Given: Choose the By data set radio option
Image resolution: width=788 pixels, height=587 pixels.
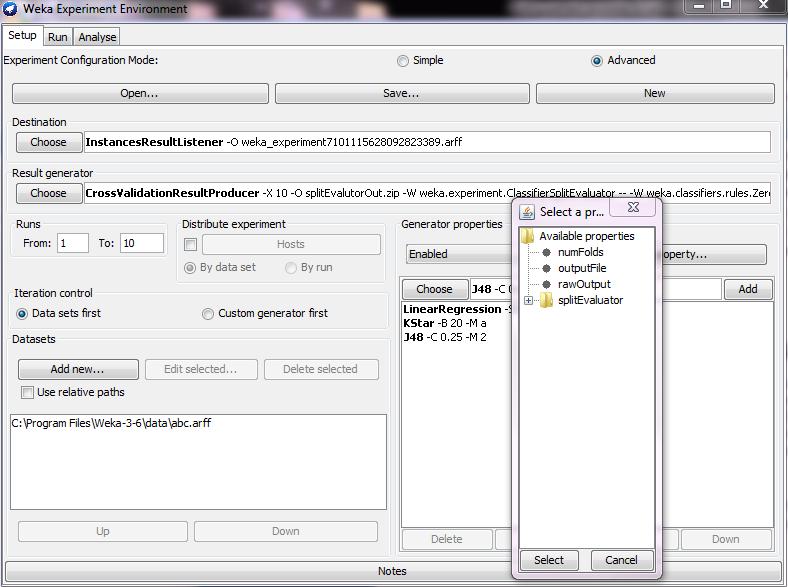Looking at the screenshot, I should pyautogui.click(x=190, y=268).
